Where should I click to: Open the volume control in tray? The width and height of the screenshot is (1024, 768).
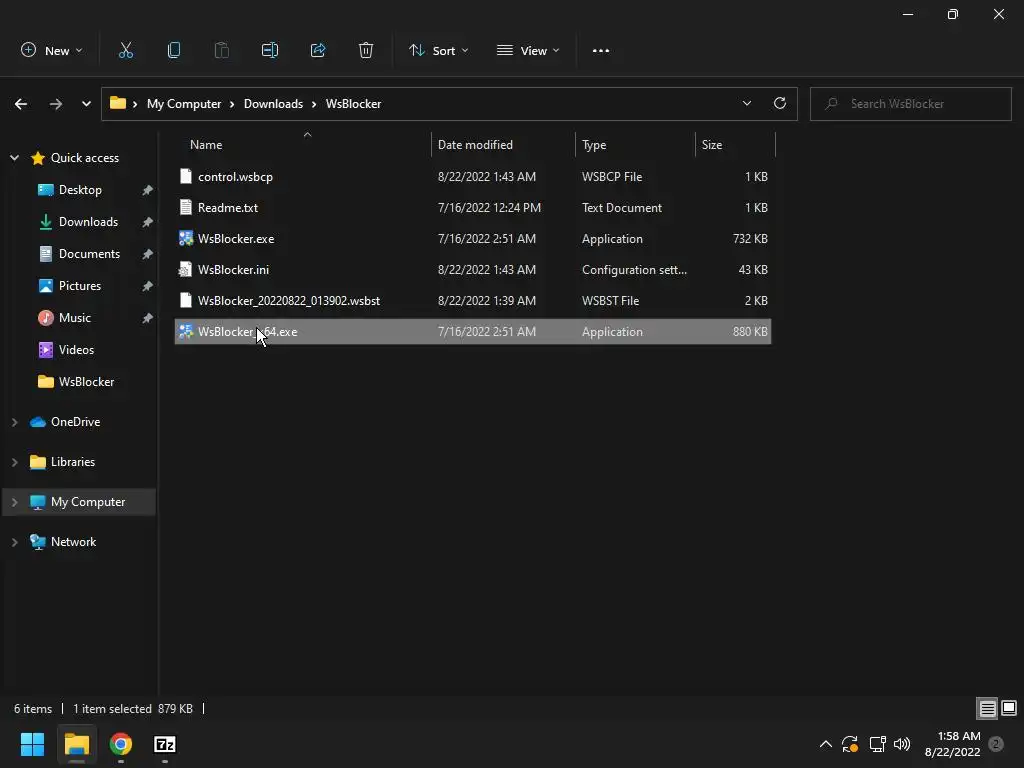point(902,744)
